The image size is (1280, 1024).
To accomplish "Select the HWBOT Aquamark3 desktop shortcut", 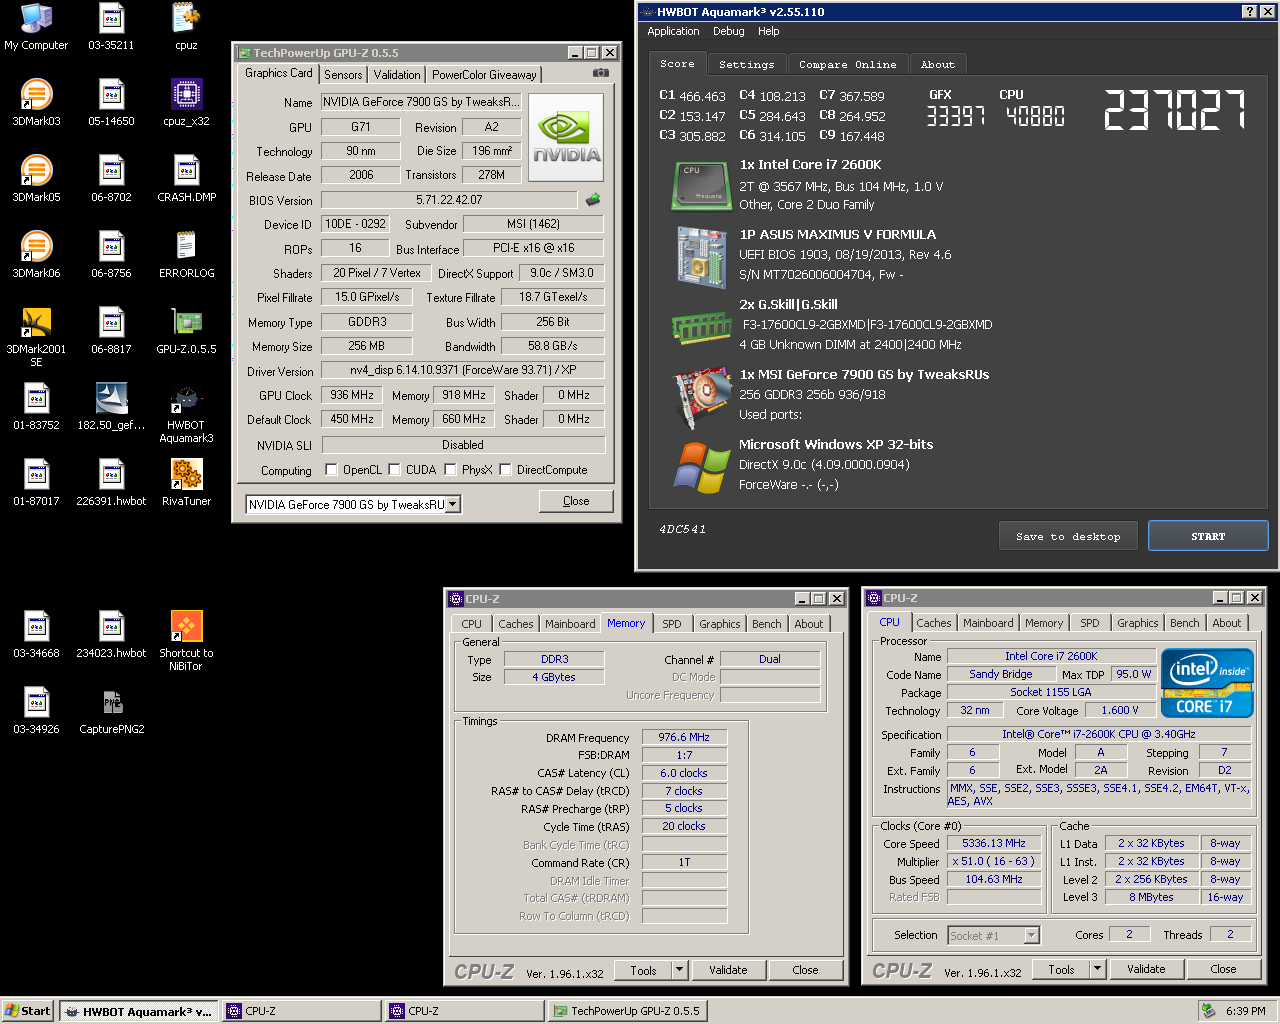I will coord(186,413).
